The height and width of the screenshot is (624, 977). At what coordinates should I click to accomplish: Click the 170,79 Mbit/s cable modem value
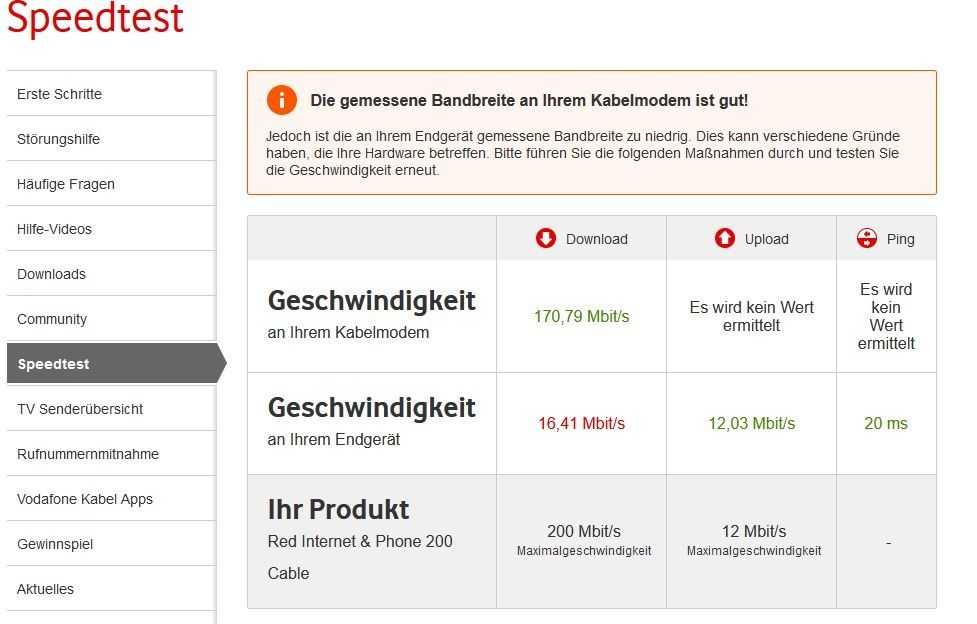581,316
